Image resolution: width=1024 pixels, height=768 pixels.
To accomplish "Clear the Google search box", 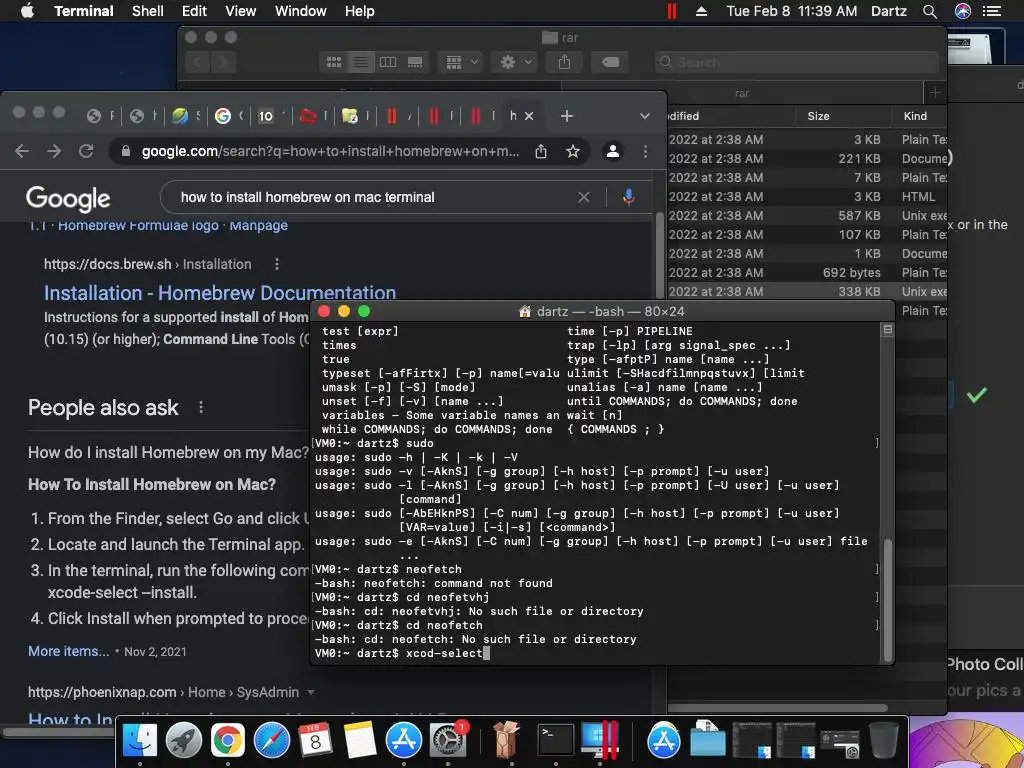I will pyautogui.click(x=584, y=197).
